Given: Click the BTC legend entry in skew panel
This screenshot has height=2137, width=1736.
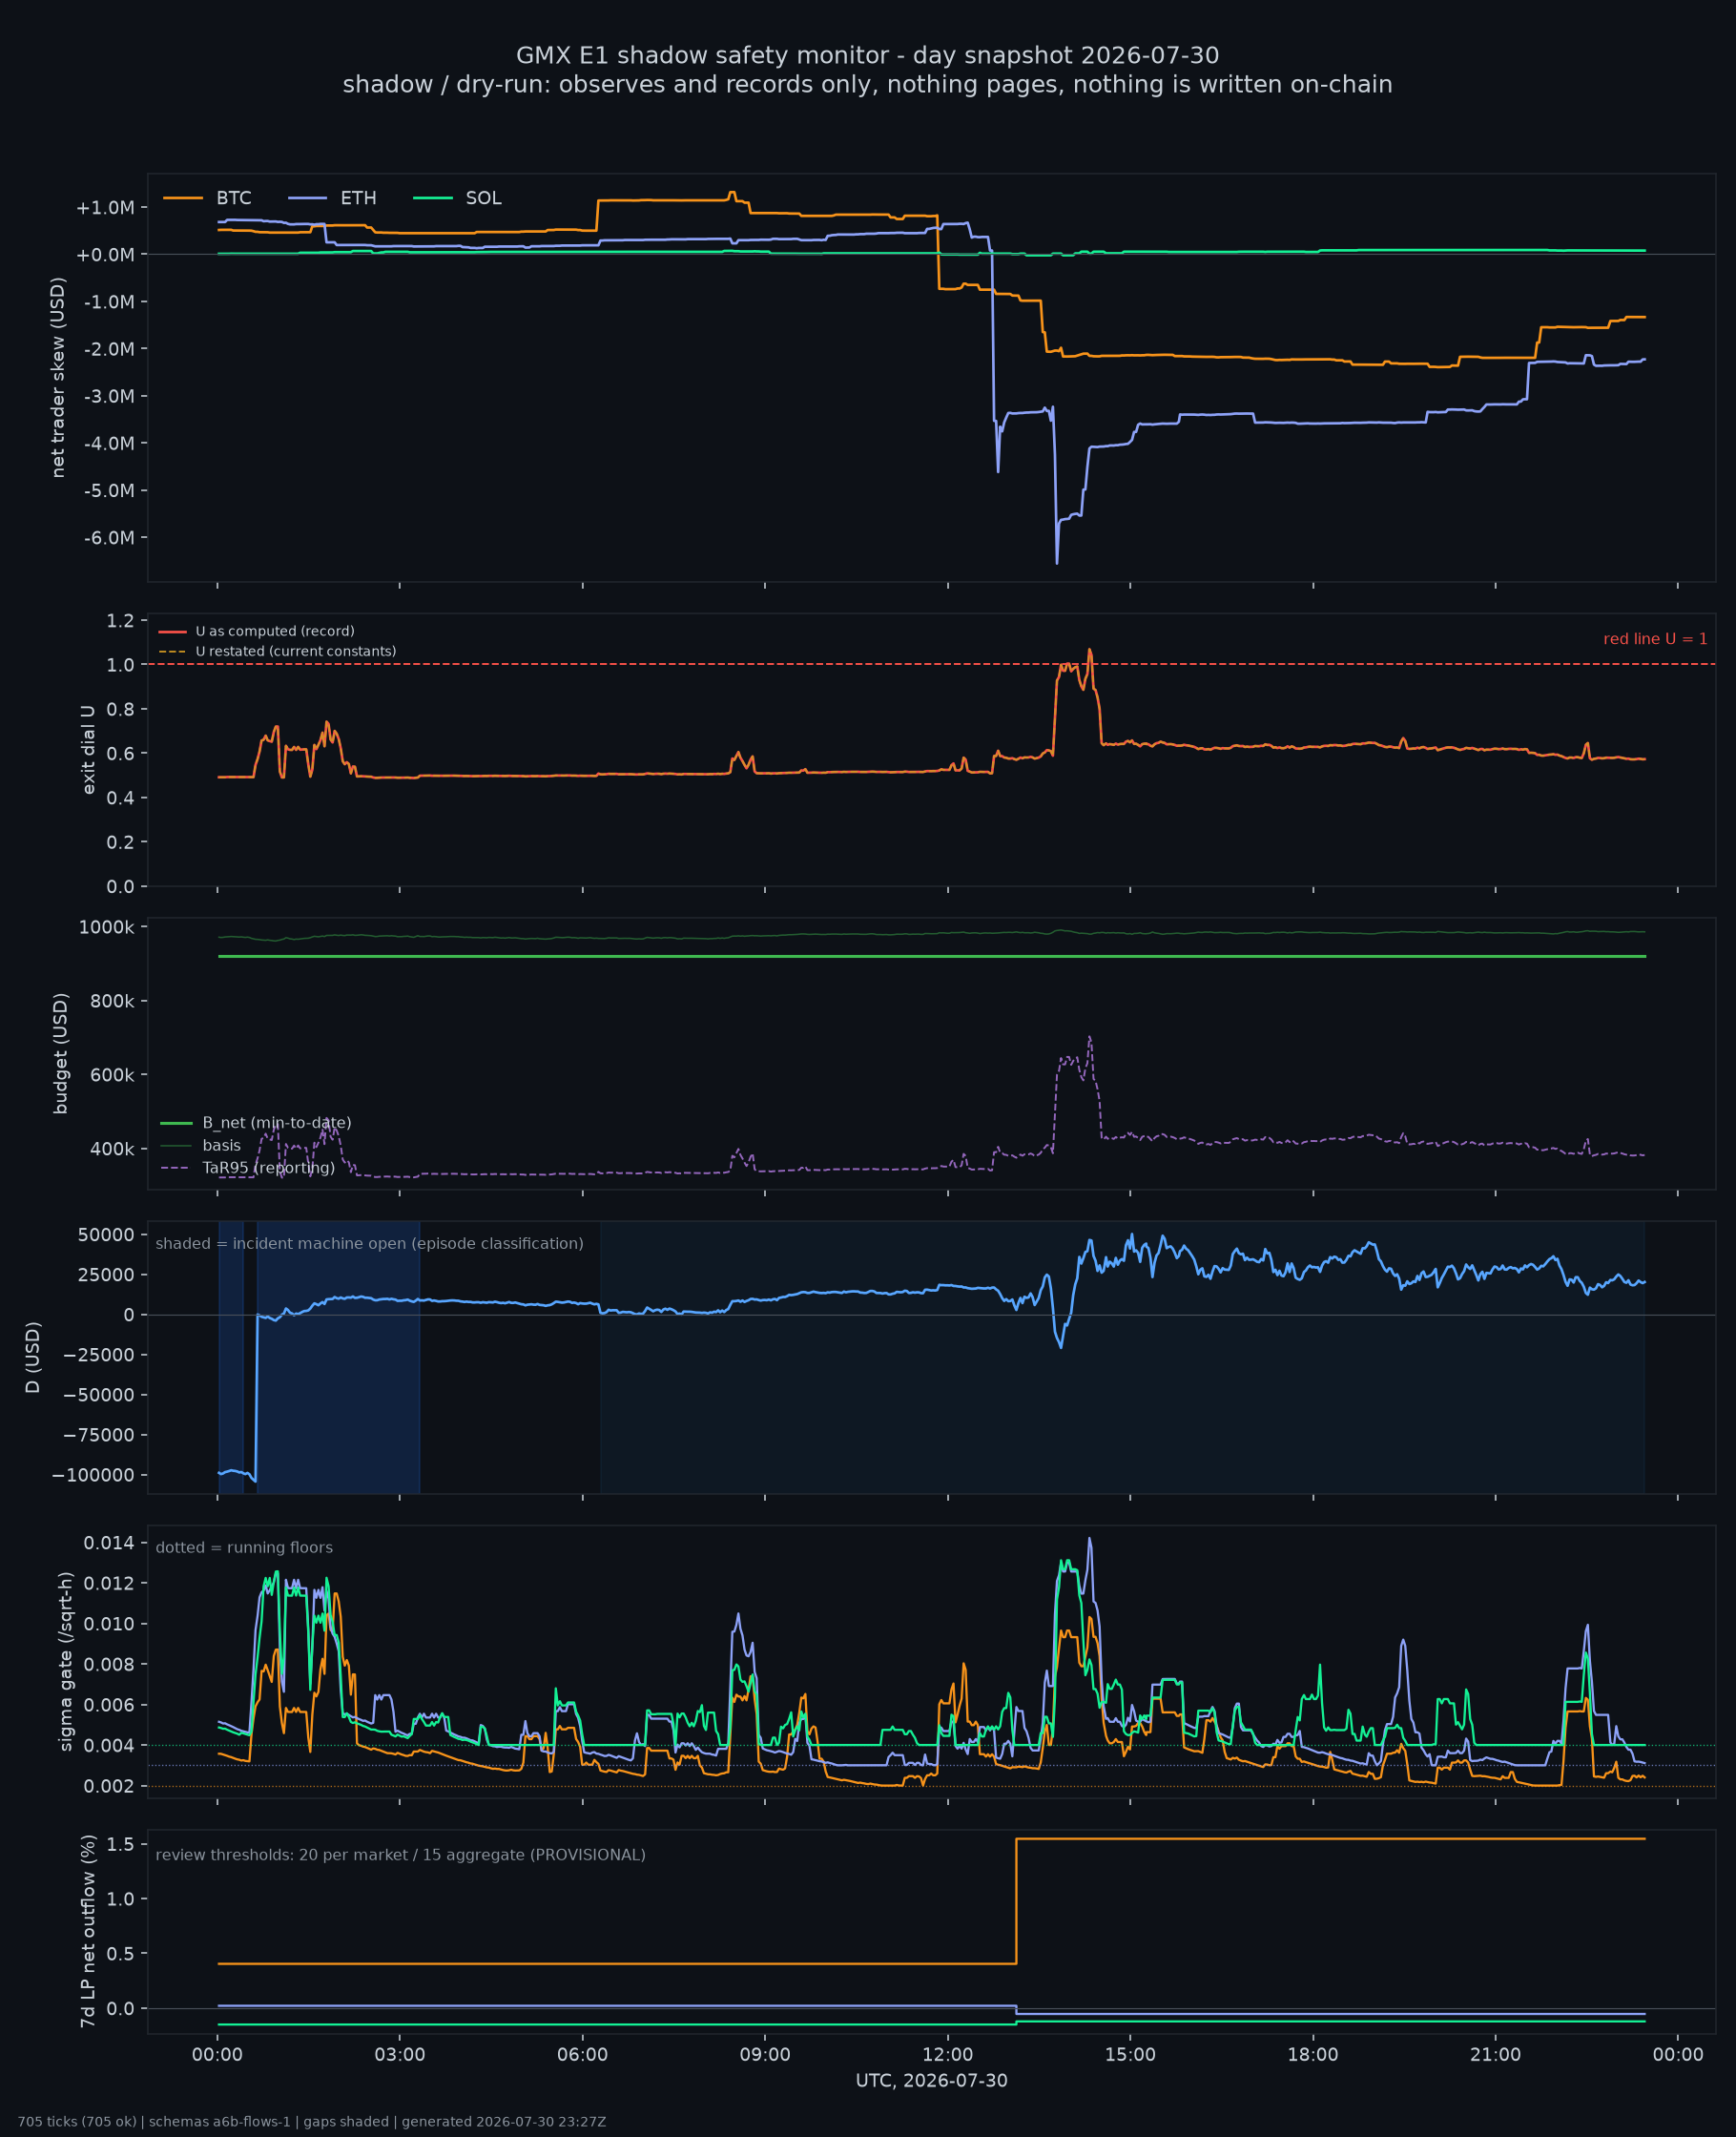Looking at the screenshot, I should click(207, 198).
